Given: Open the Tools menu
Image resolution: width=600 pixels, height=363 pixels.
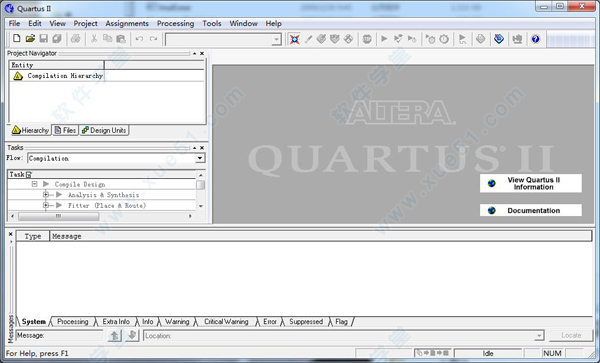Looking at the screenshot, I should click(212, 23).
